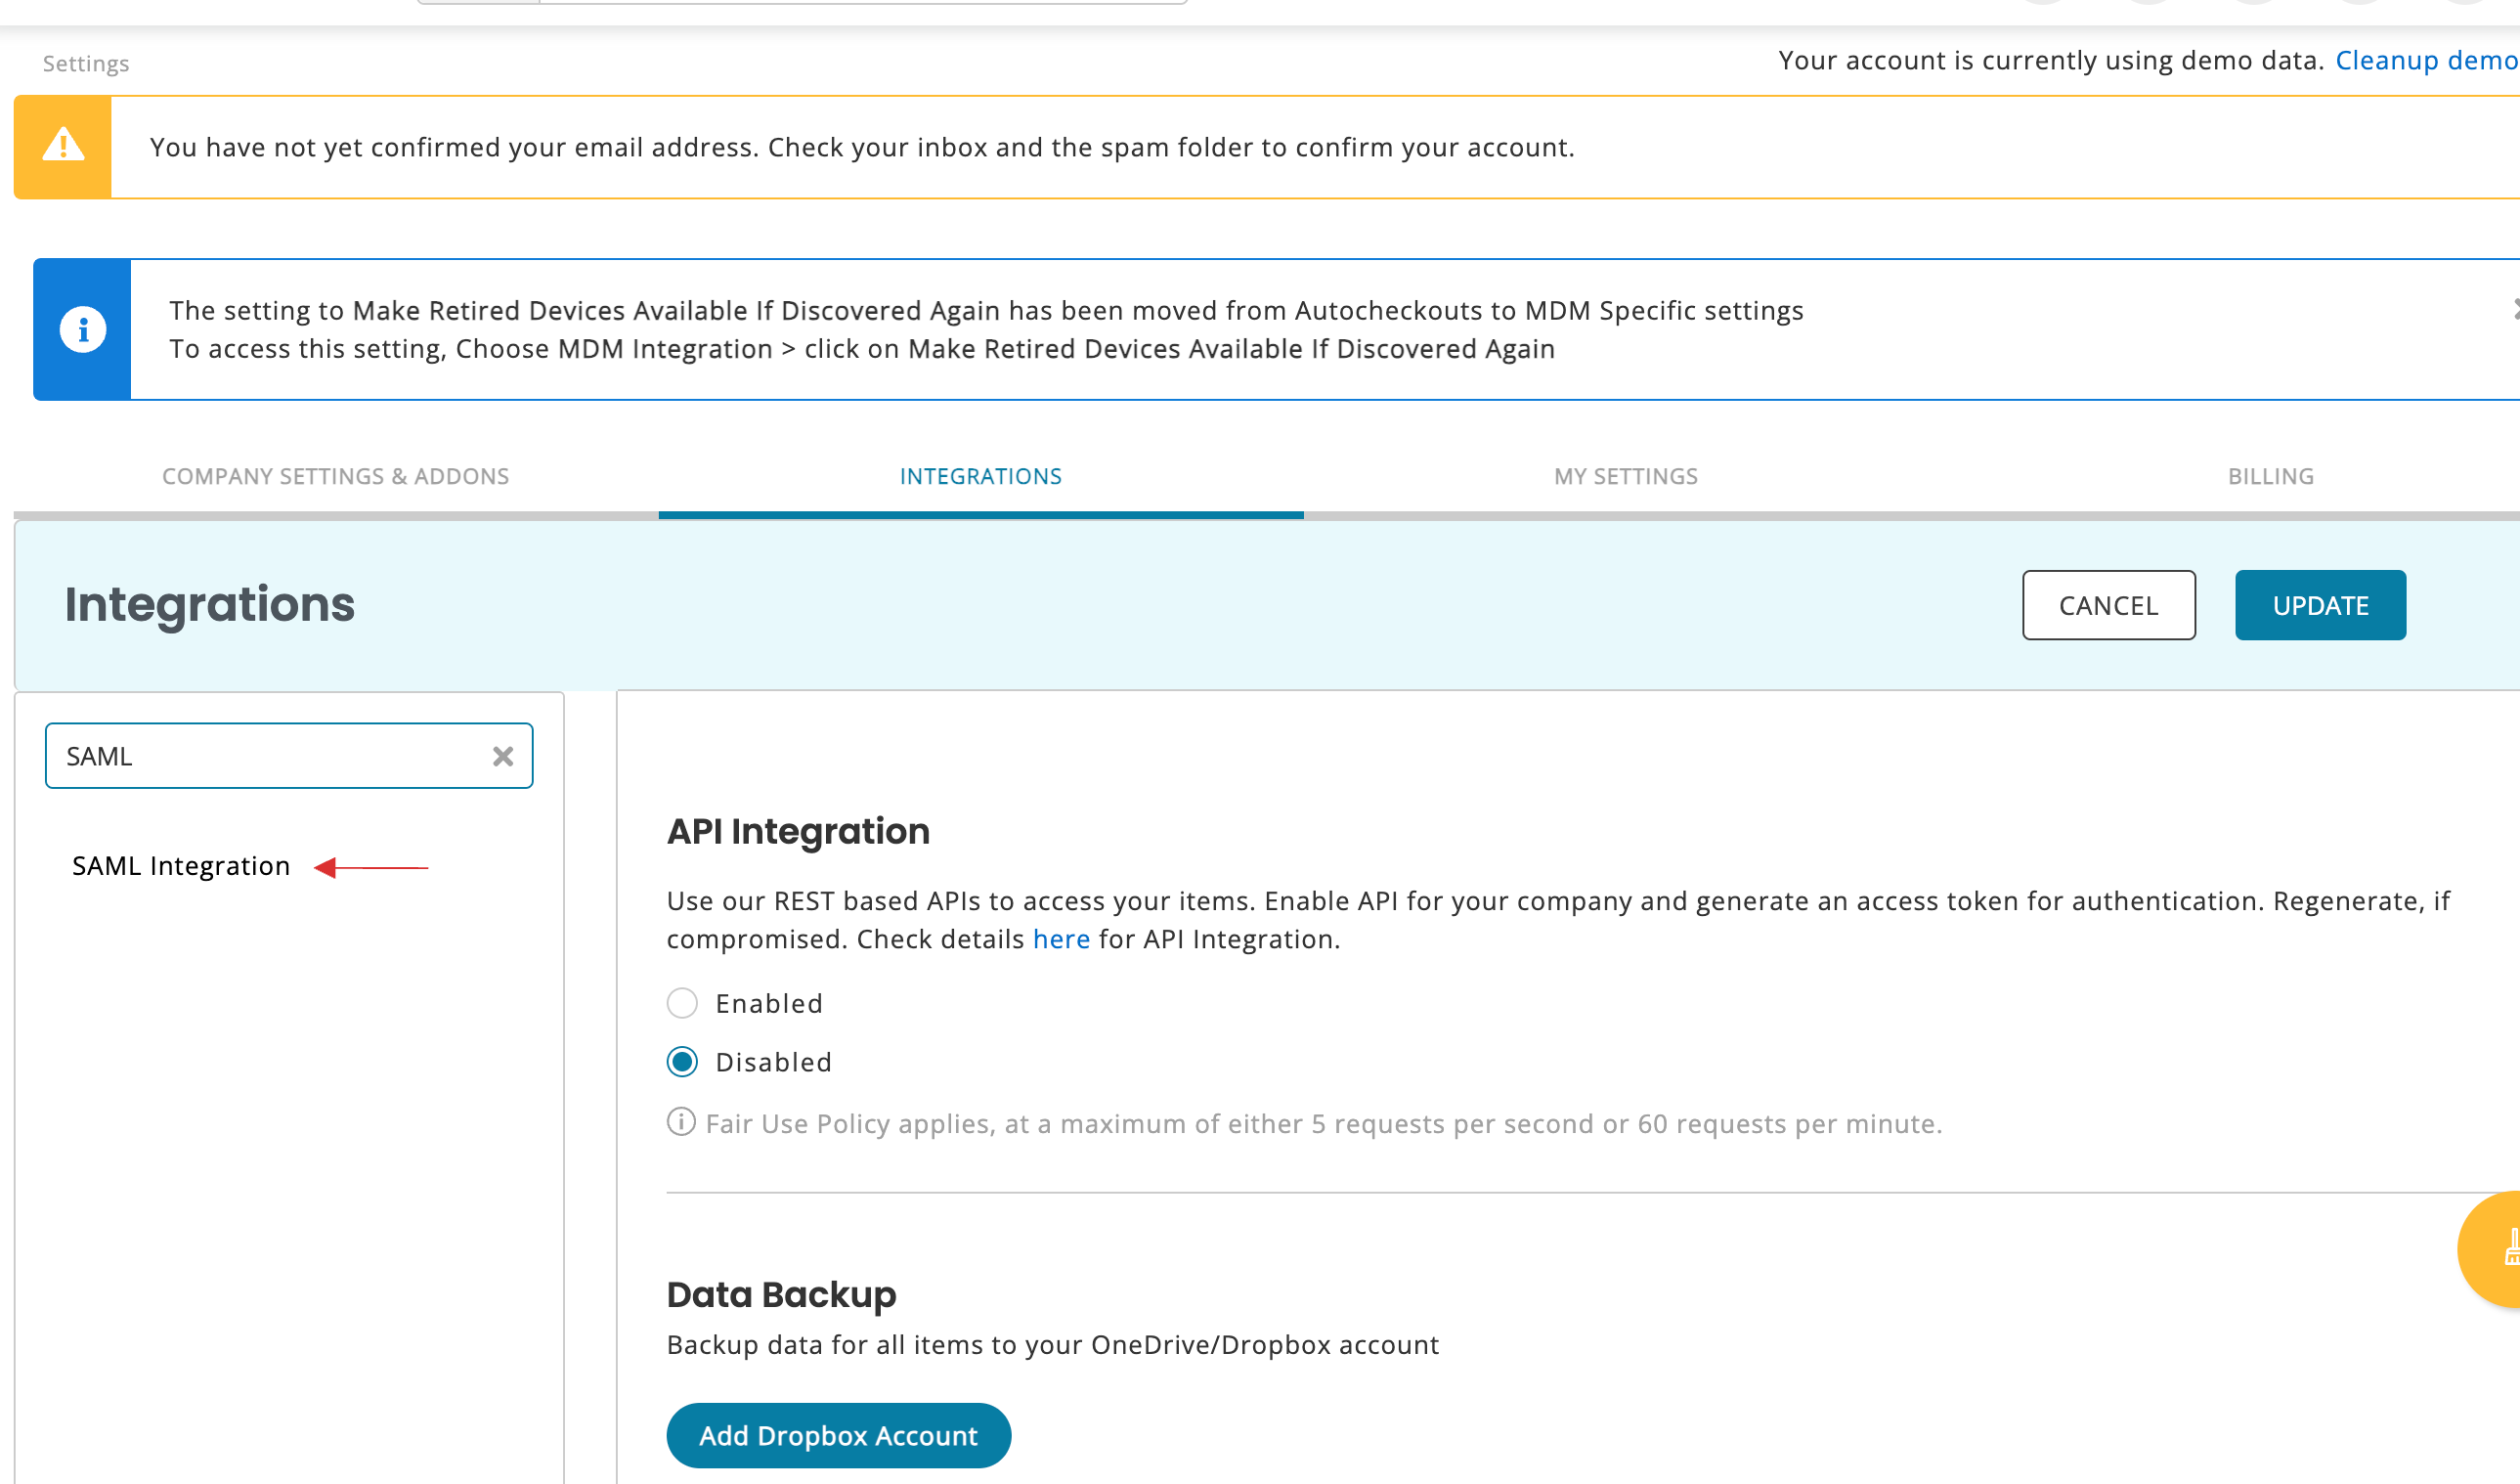Viewport: 2520px width, 1484px height.
Task: Click the Update button to save changes
Action: pyautogui.click(x=2319, y=604)
